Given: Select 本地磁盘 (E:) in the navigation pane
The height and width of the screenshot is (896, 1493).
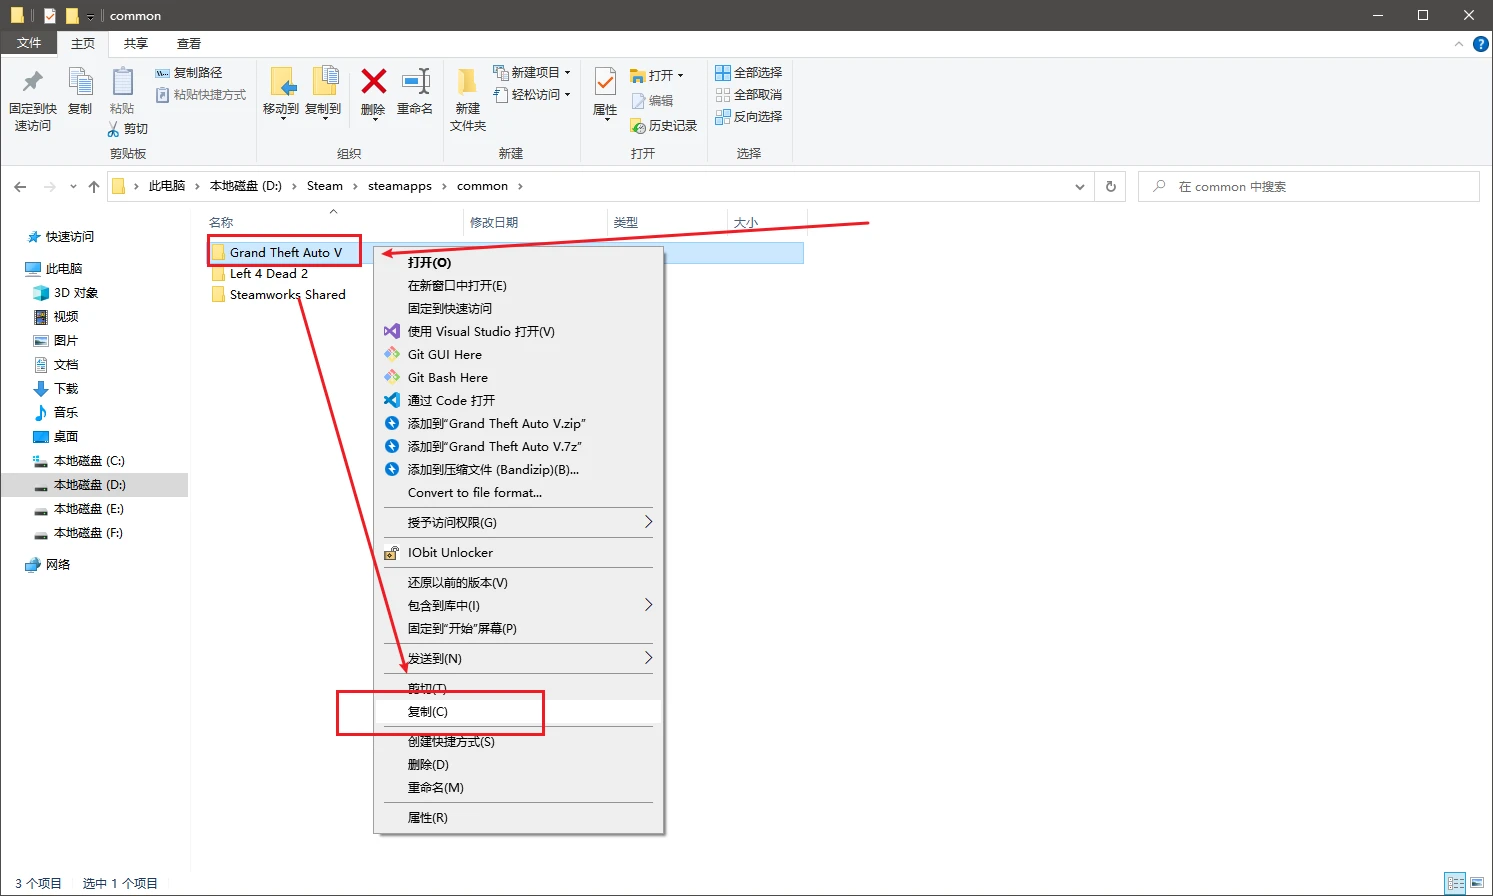Looking at the screenshot, I should click(89, 509).
